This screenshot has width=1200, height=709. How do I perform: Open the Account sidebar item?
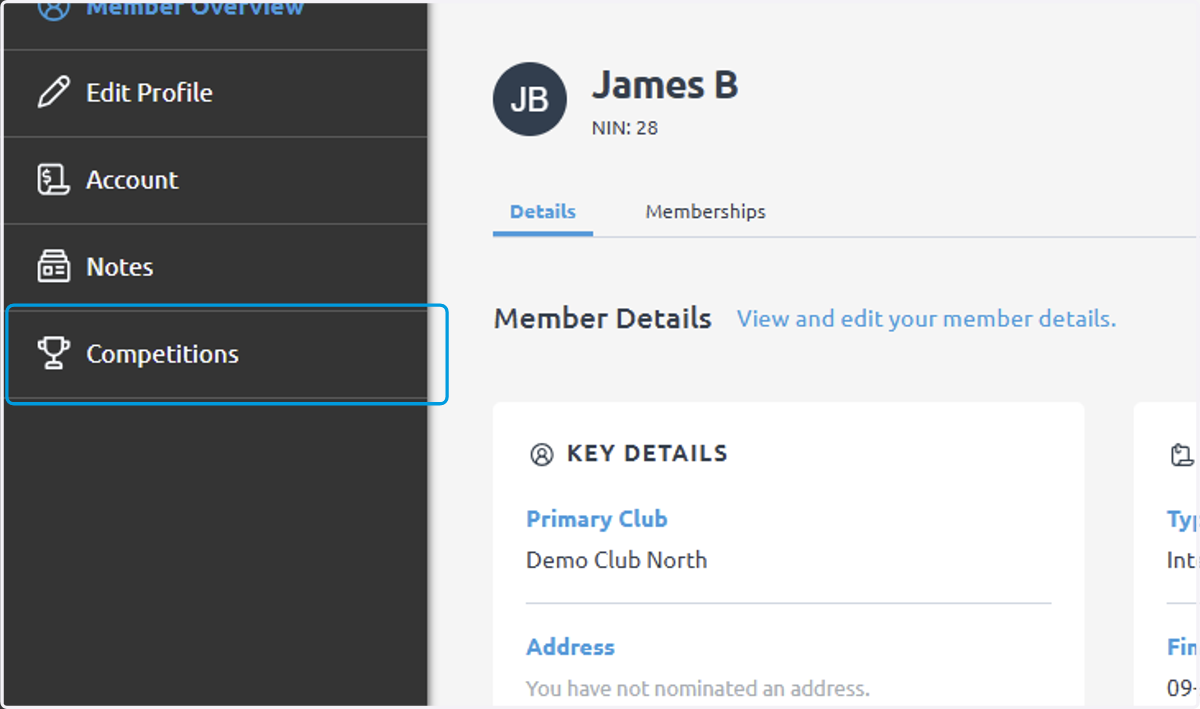click(215, 180)
